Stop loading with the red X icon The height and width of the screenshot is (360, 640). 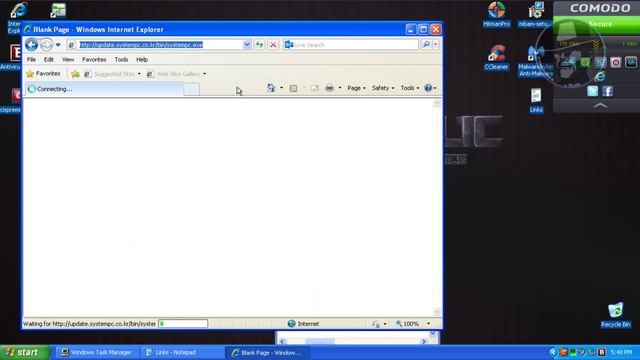(273, 45)
